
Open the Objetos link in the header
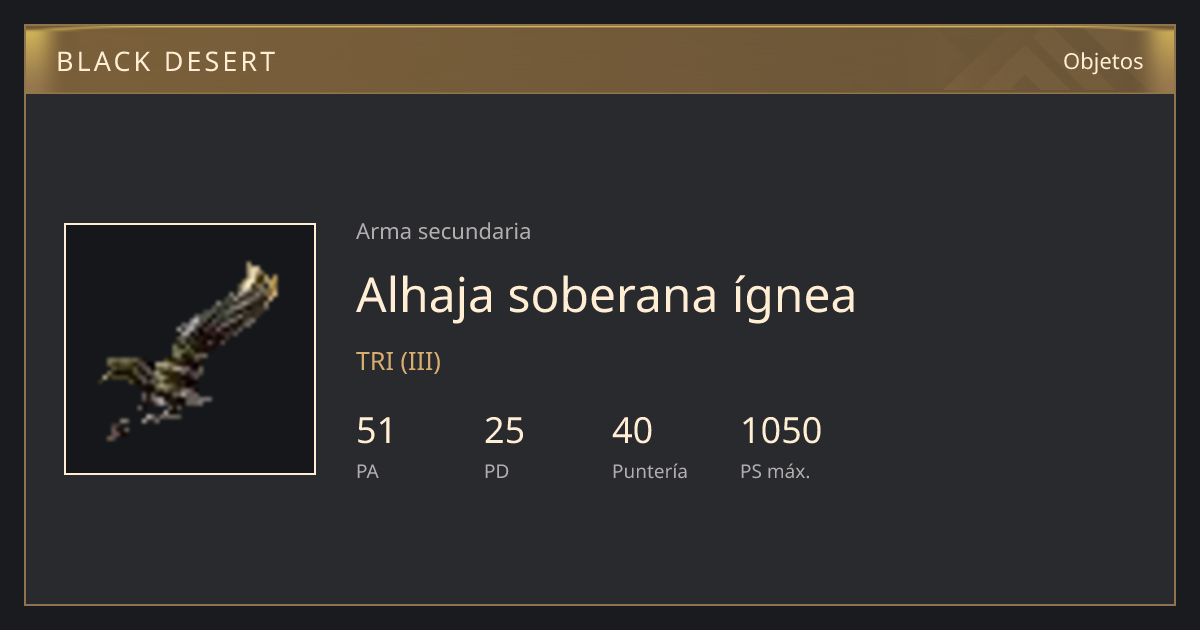[x=1103, y=61]
